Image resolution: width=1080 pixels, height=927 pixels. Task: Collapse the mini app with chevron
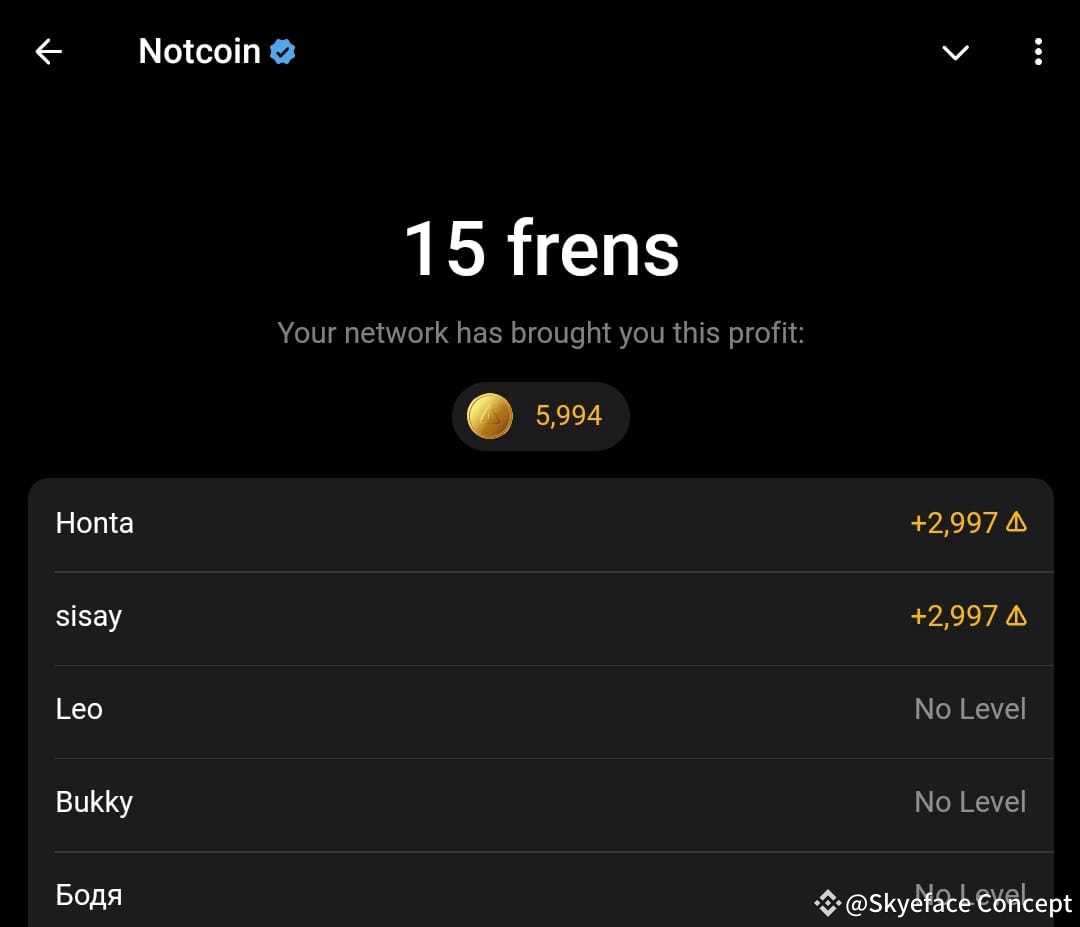coord(955,52)
